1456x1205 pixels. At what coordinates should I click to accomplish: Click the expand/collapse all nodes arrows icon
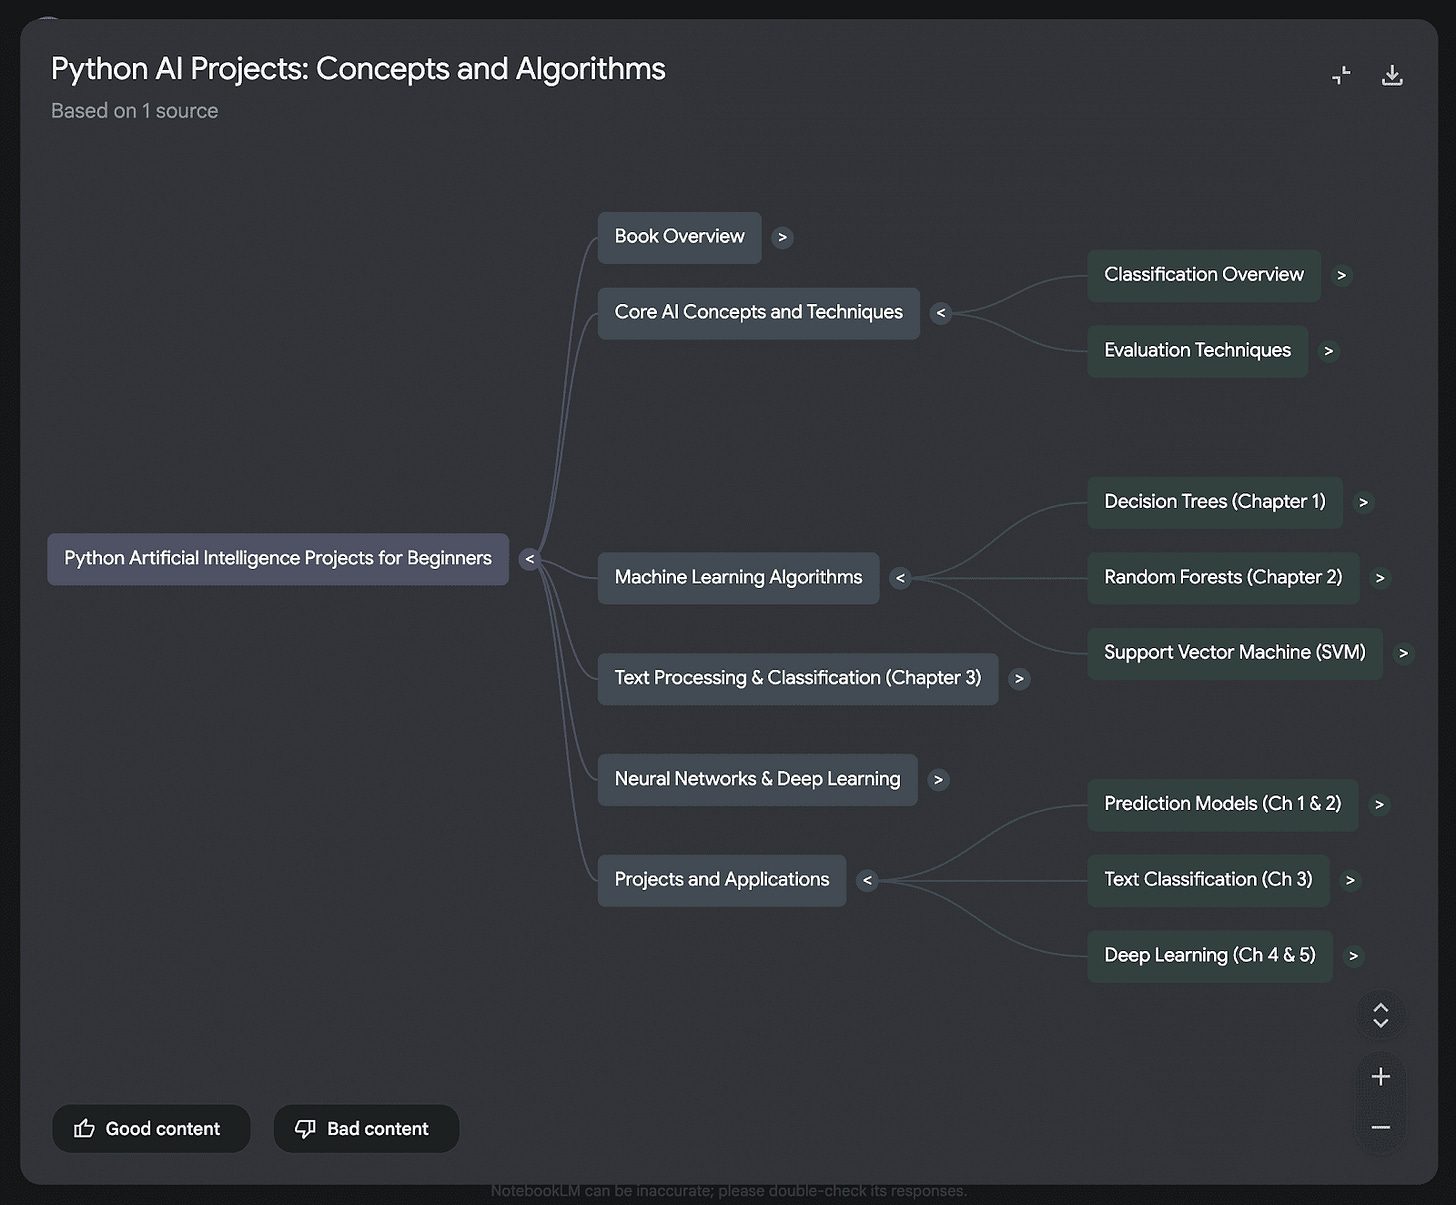[x=1381, y=1015]
